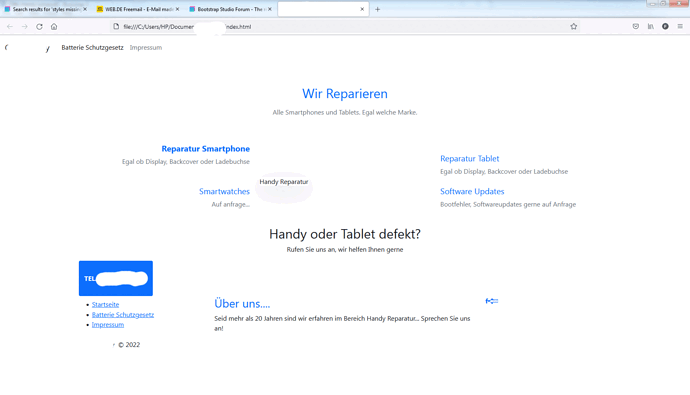Open 'Batterie Schutzgesetz' in navbar
690x395 pixels.
(x=92, y=48)
